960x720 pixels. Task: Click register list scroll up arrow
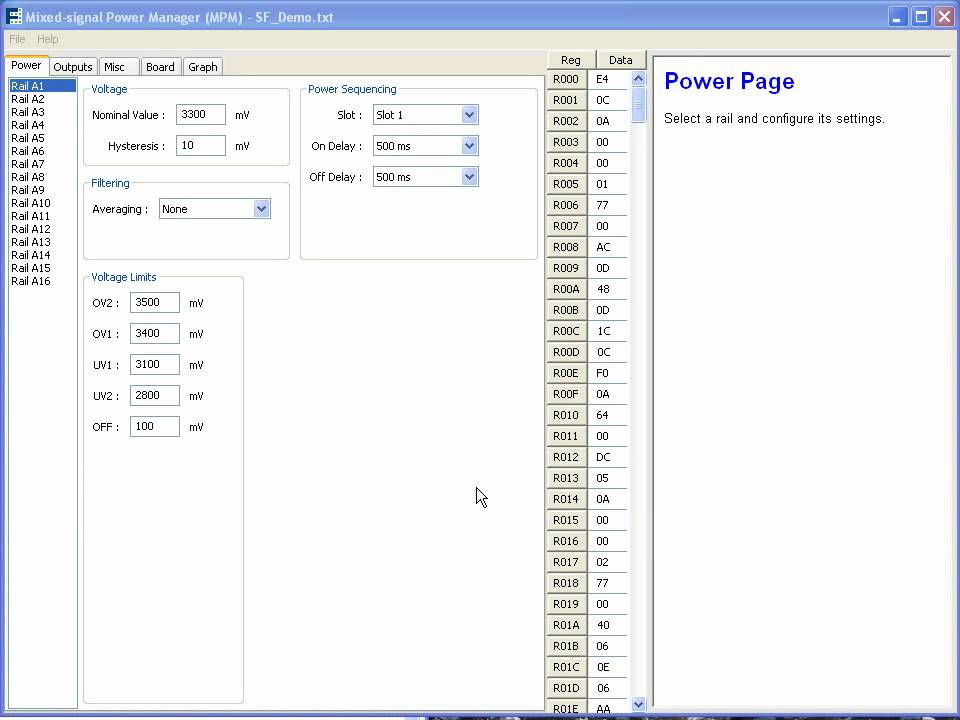coord(638,78)
